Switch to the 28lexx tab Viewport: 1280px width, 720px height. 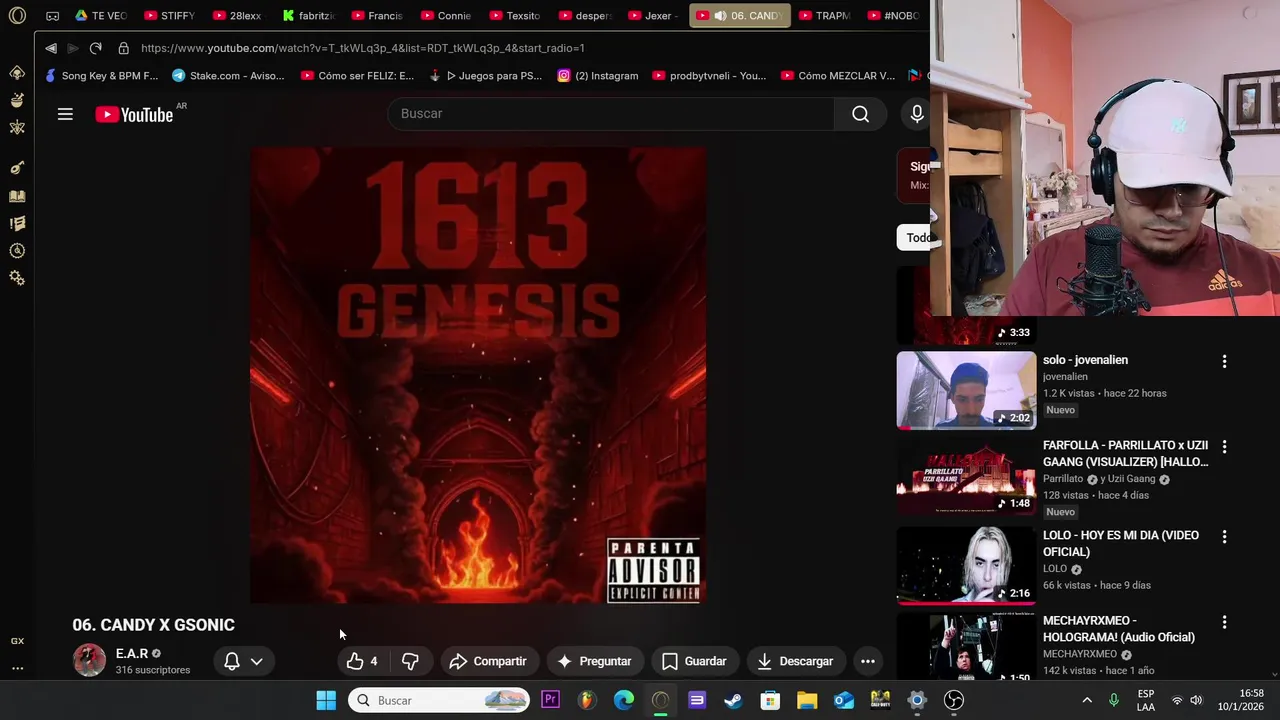point(238,16)
